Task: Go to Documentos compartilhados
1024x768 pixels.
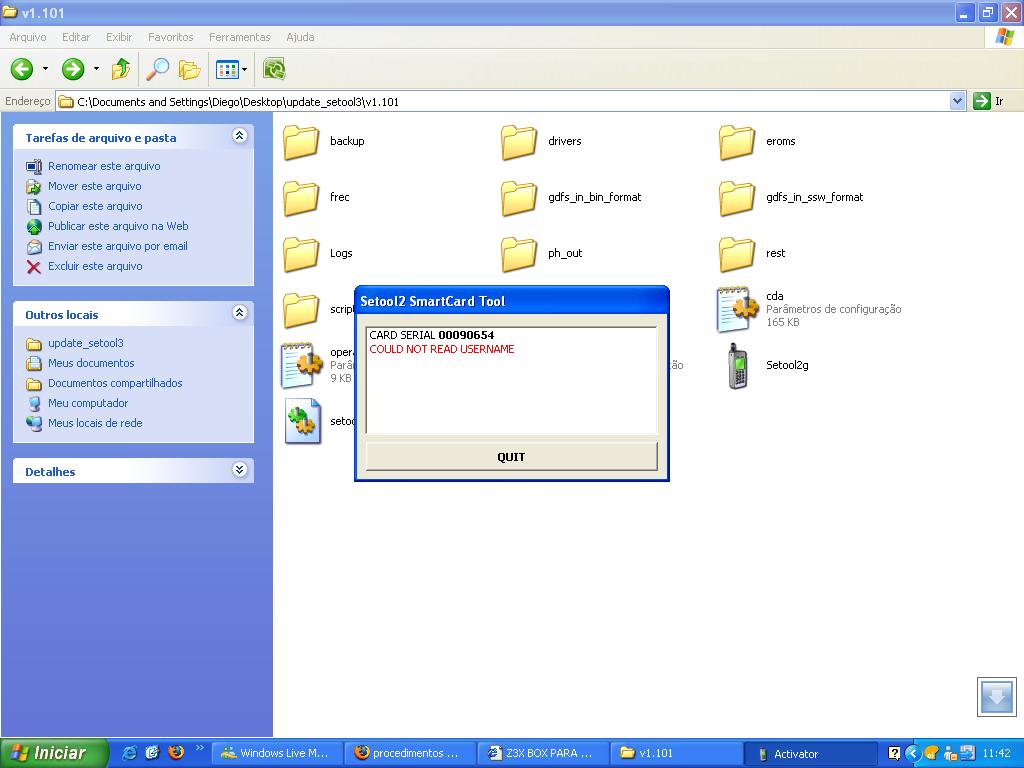Action: pos(115,383)
